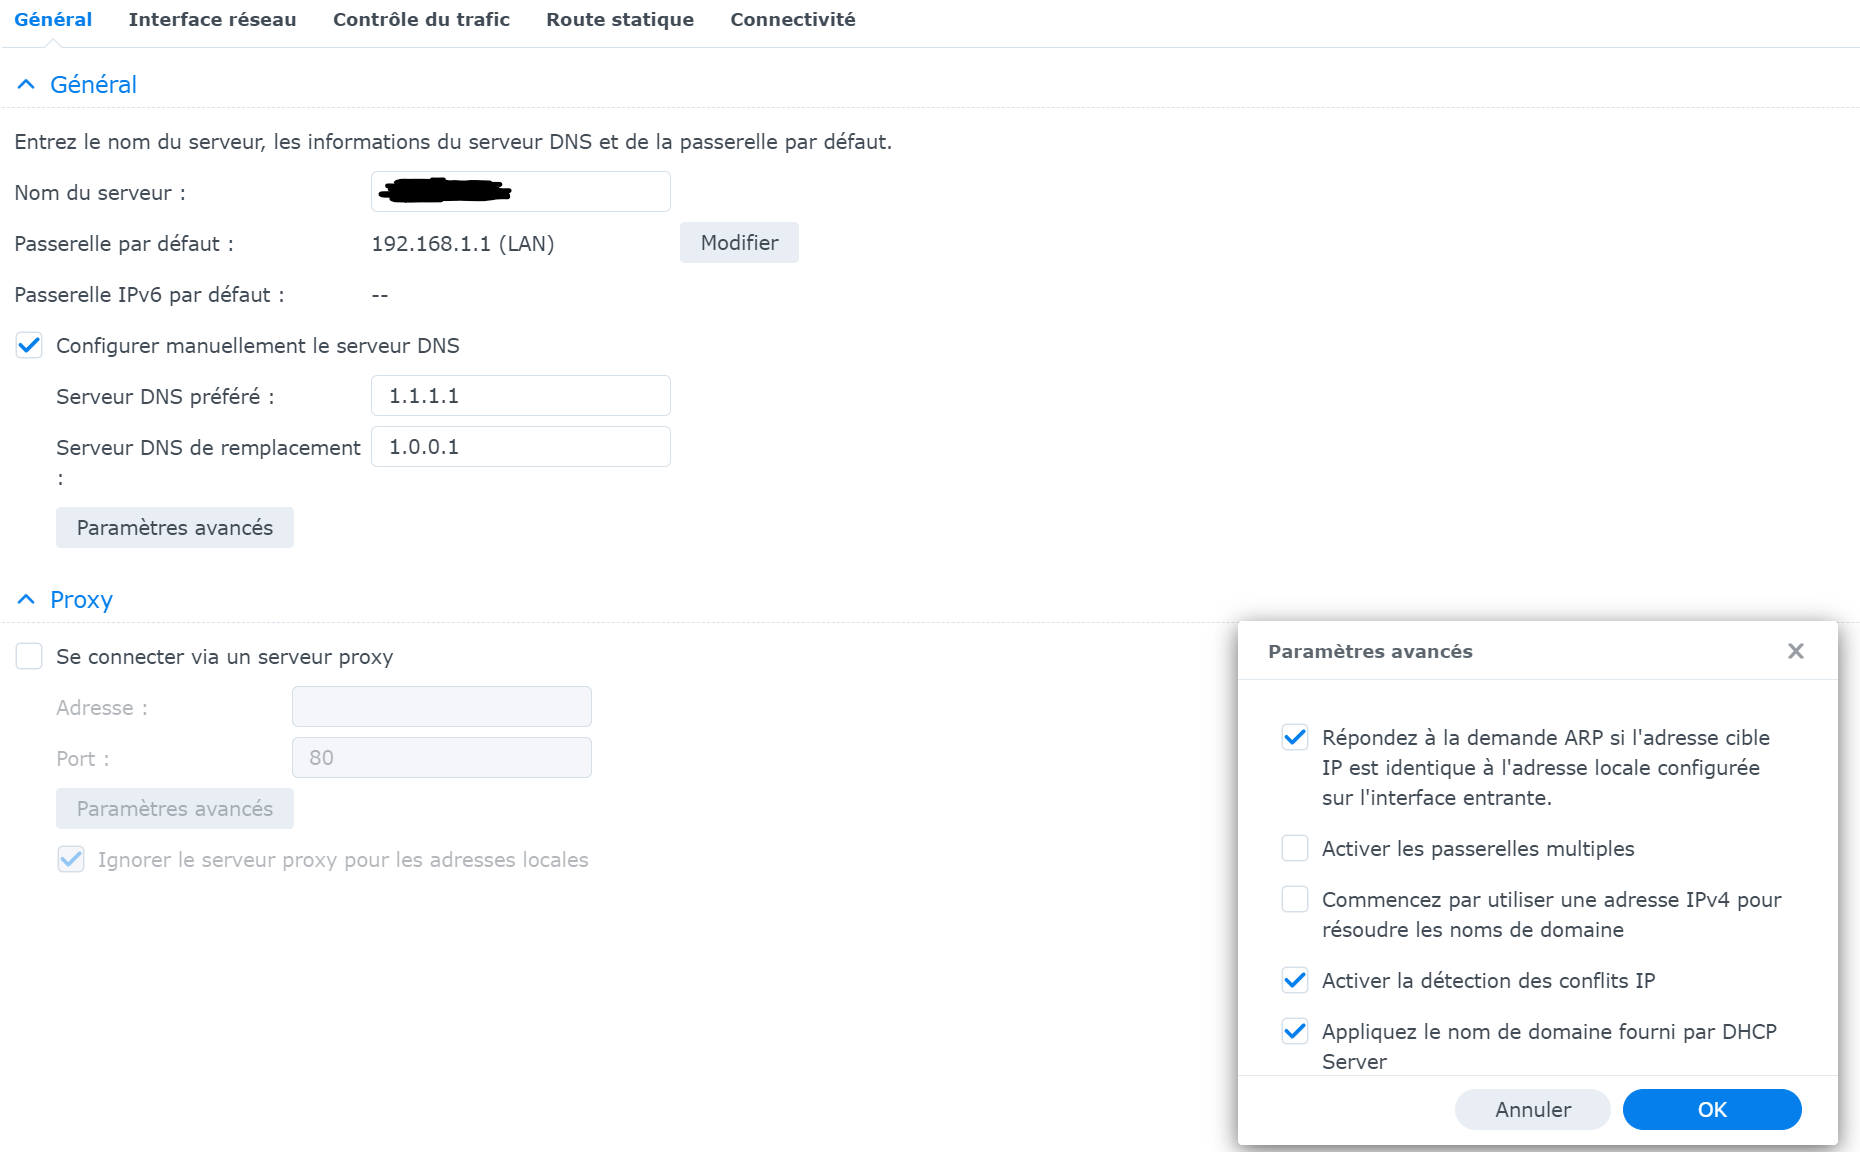Collapse the Général section chevron
Screen dimensions: 1860x1152
point(27,85)
